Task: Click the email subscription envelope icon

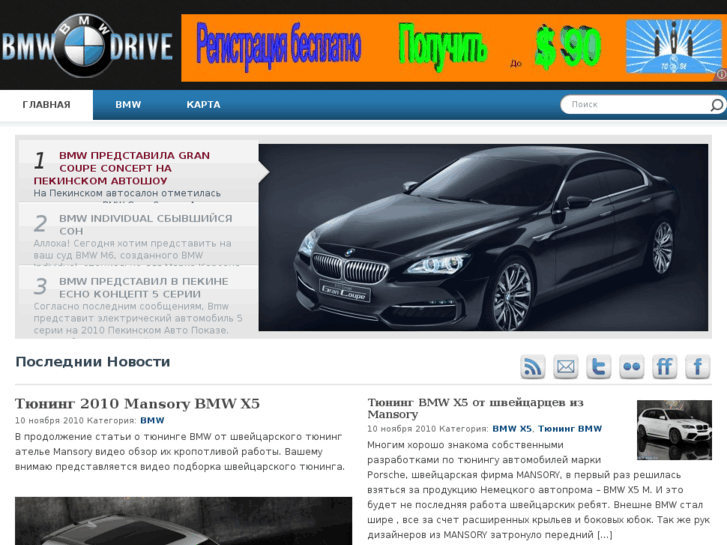Action: [565, 367]
